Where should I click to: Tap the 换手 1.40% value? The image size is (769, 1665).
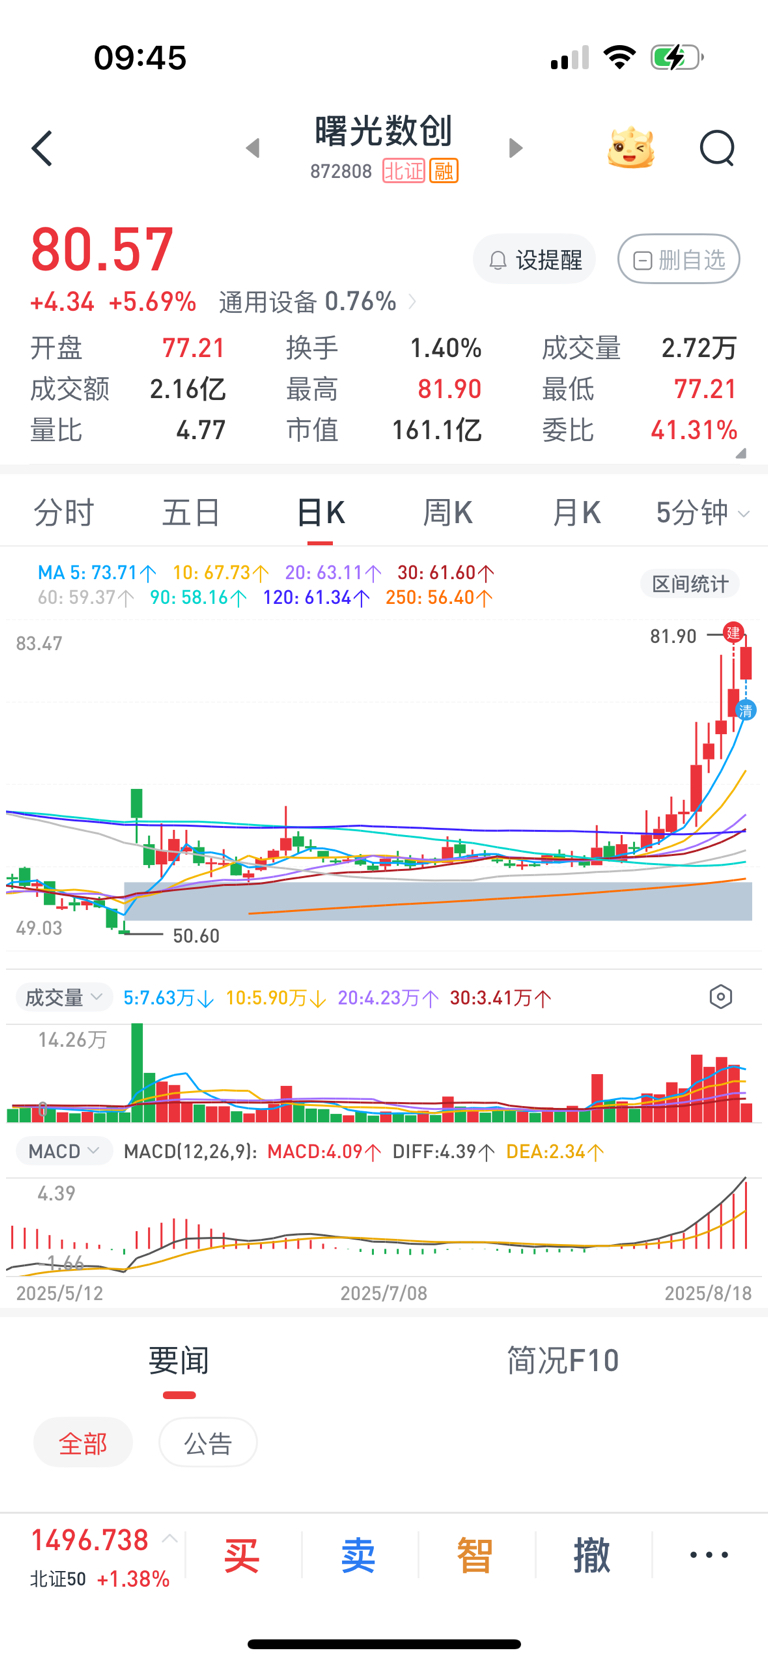point(446,348)
